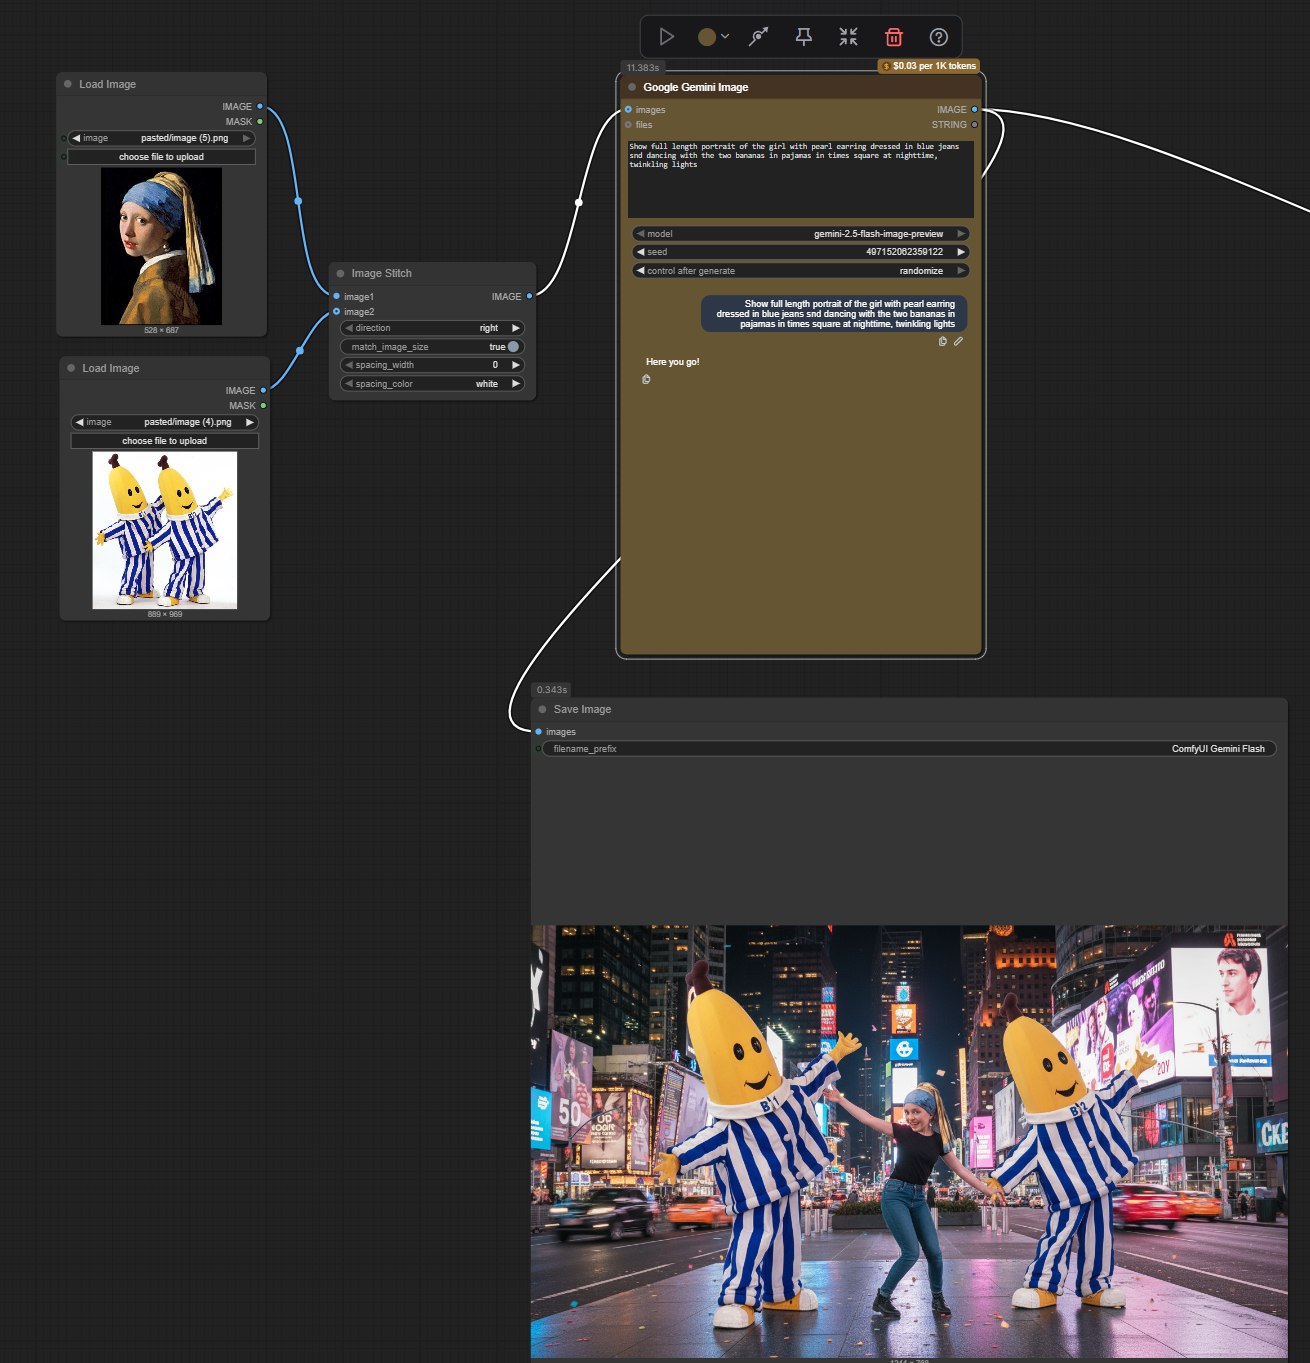This screenshot has width=1310, height=1363.
Task: Open the 'control after generate' randomize dropdown
Action: (x=800, y=270)
